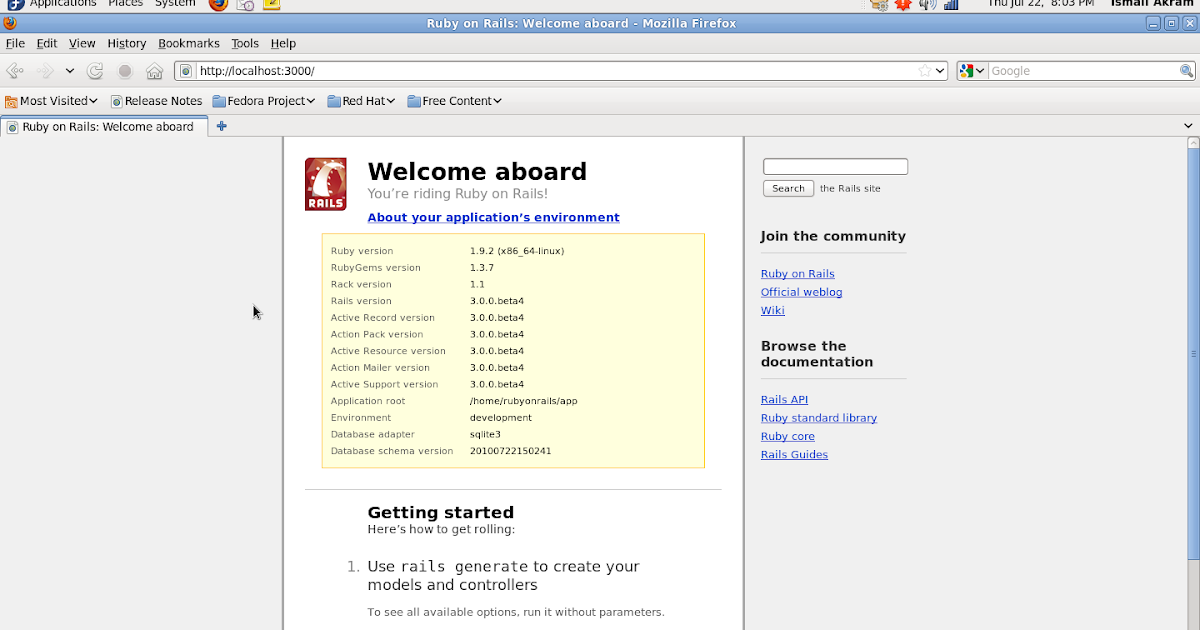Launch Firefox from the top panel icon
This screenshot has width=1200, height=630.
(219, 4)
